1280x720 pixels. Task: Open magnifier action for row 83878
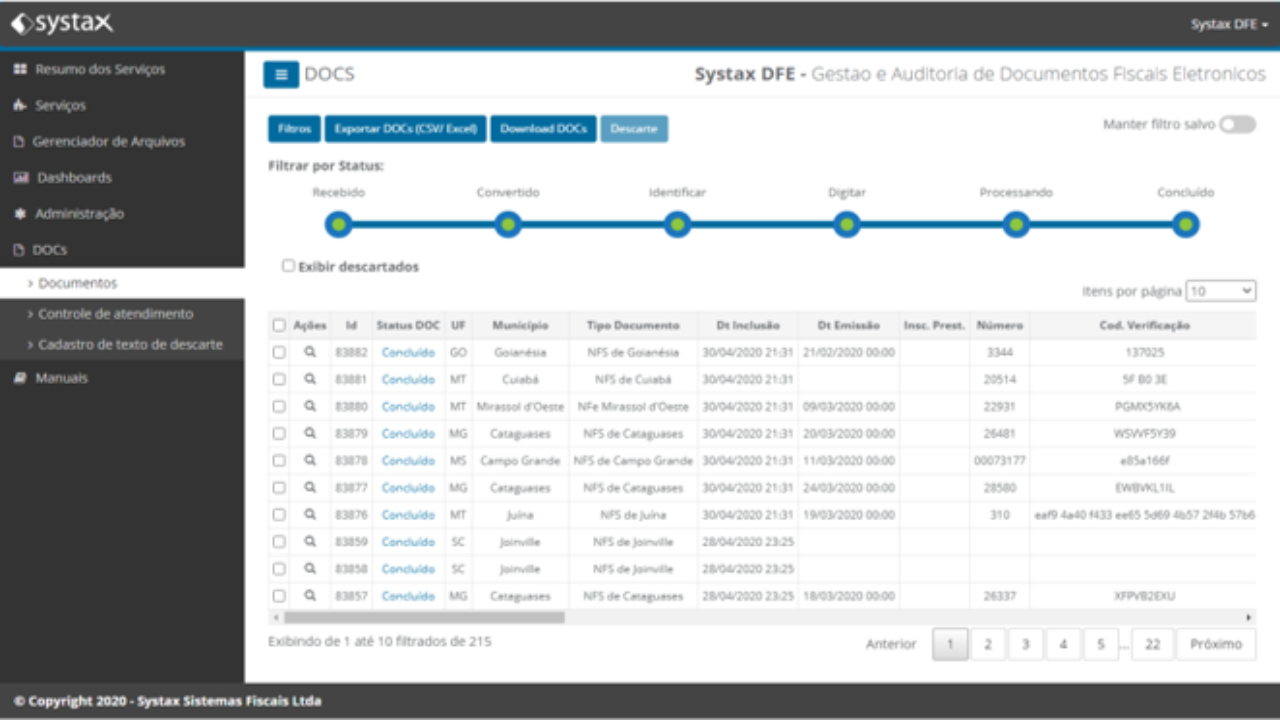[310, 460]
